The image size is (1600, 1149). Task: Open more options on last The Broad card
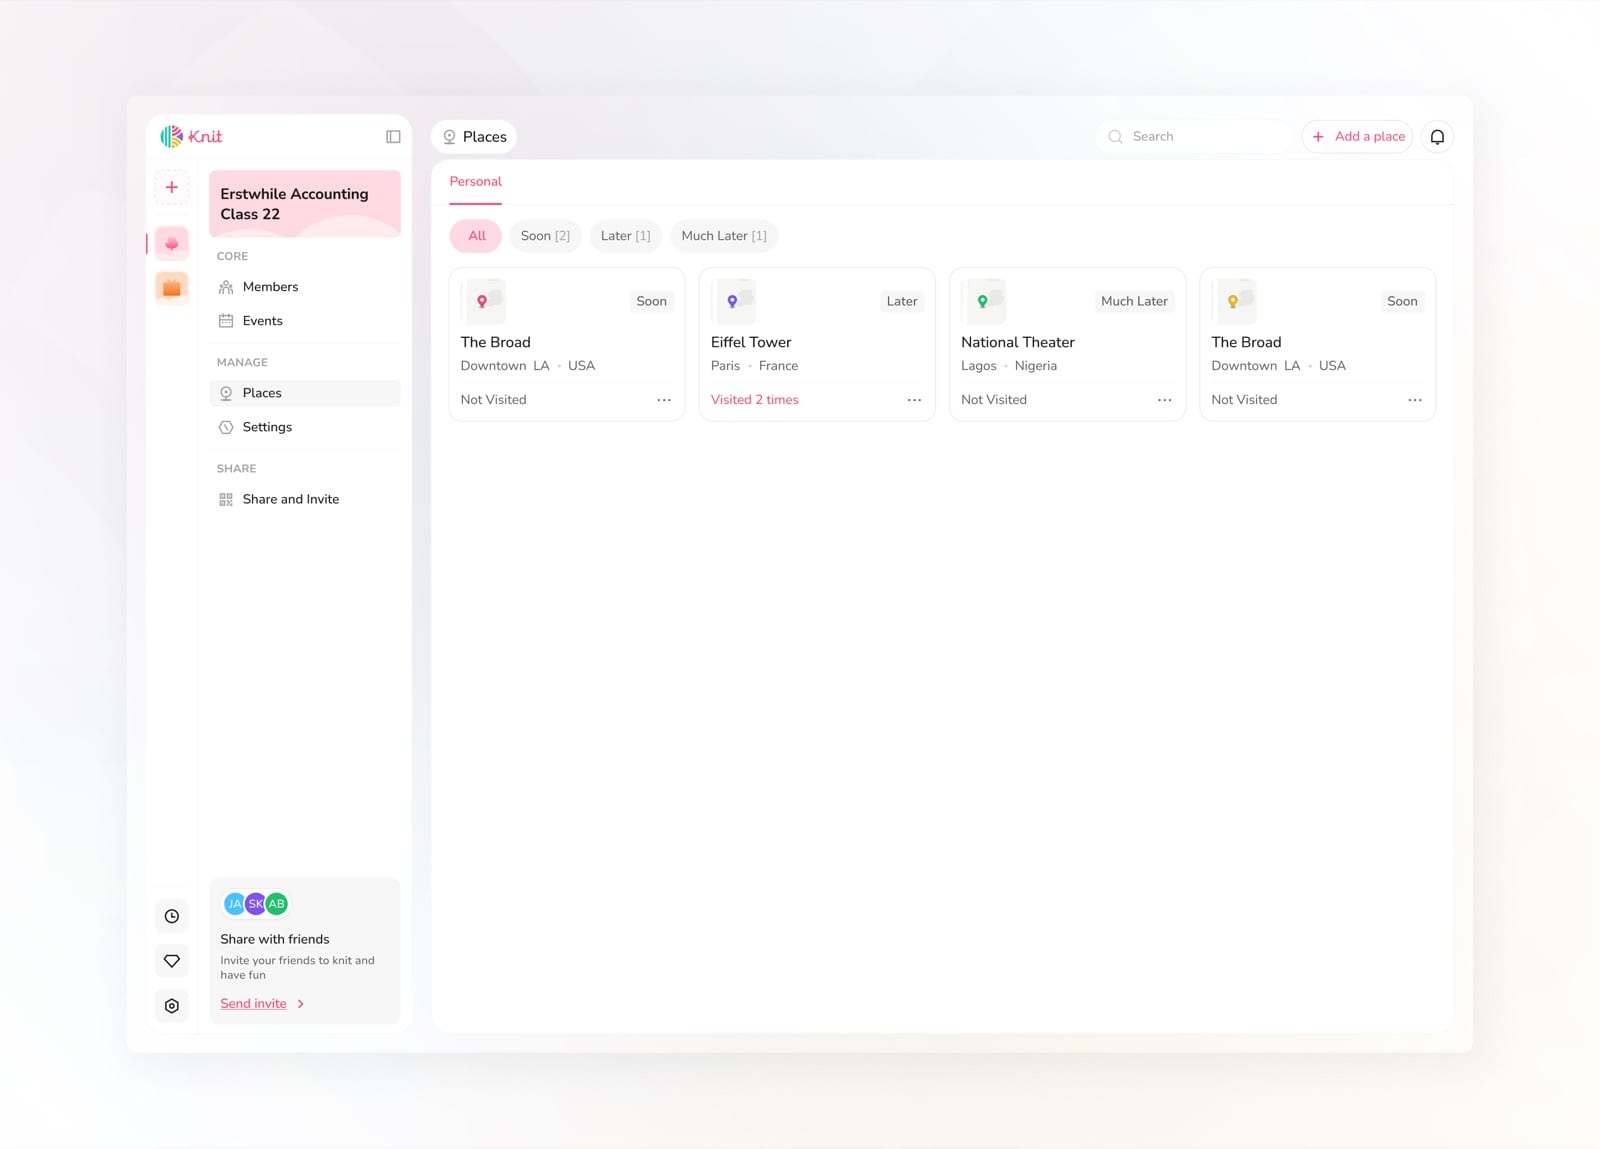(1415, 400)
